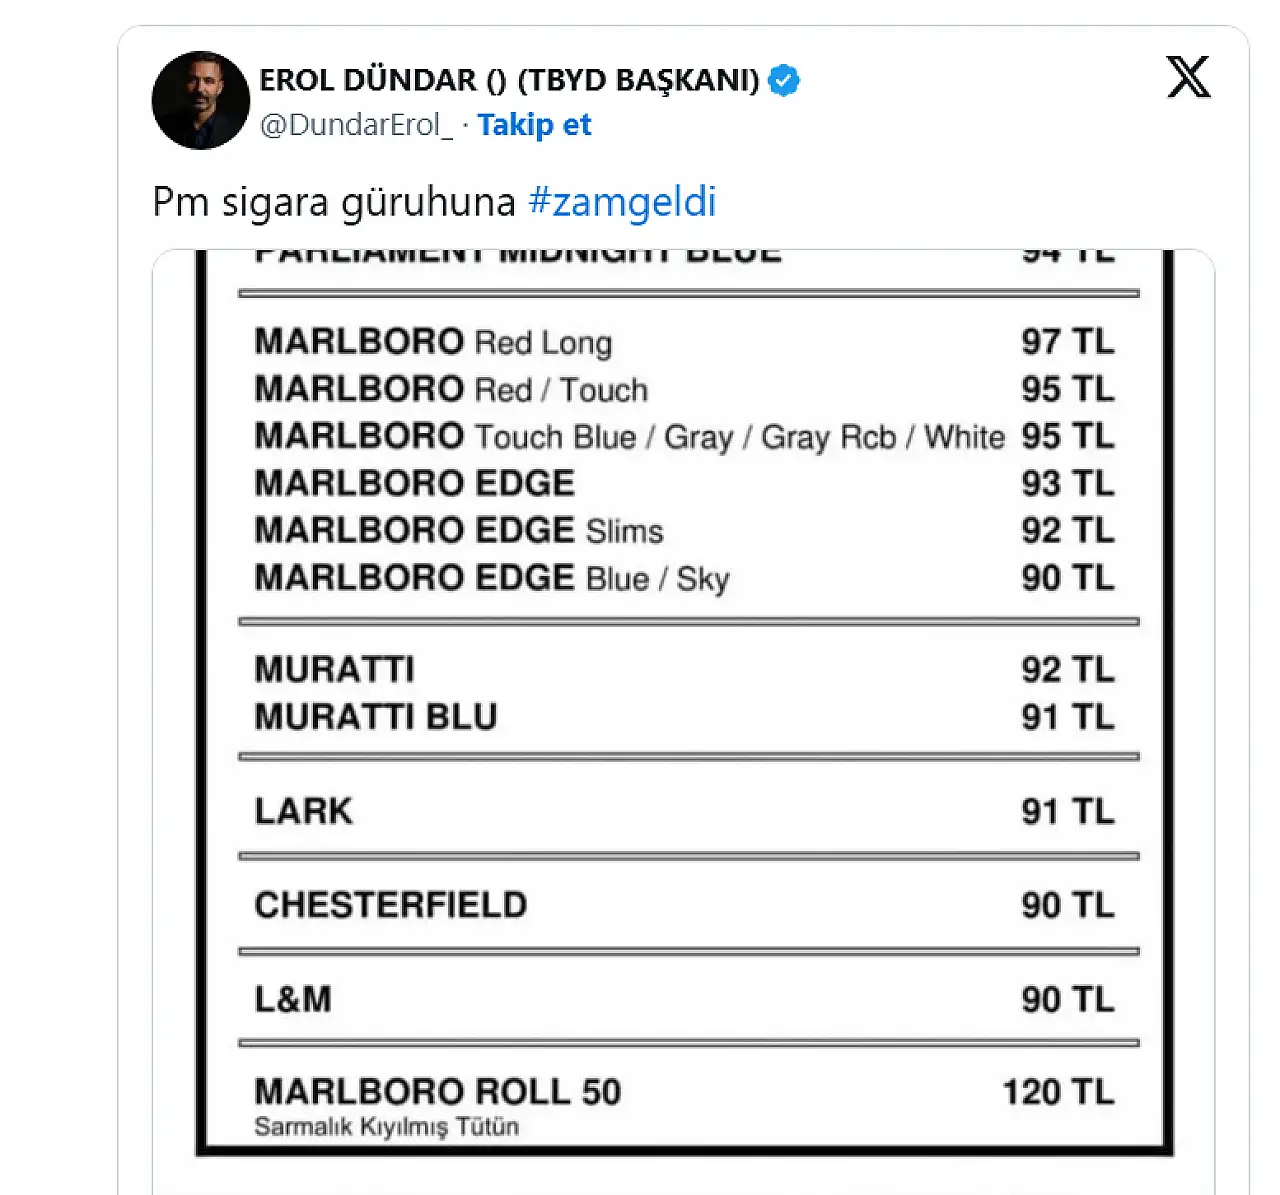Click the @DundarErol_ handle

tap(356, 125)
